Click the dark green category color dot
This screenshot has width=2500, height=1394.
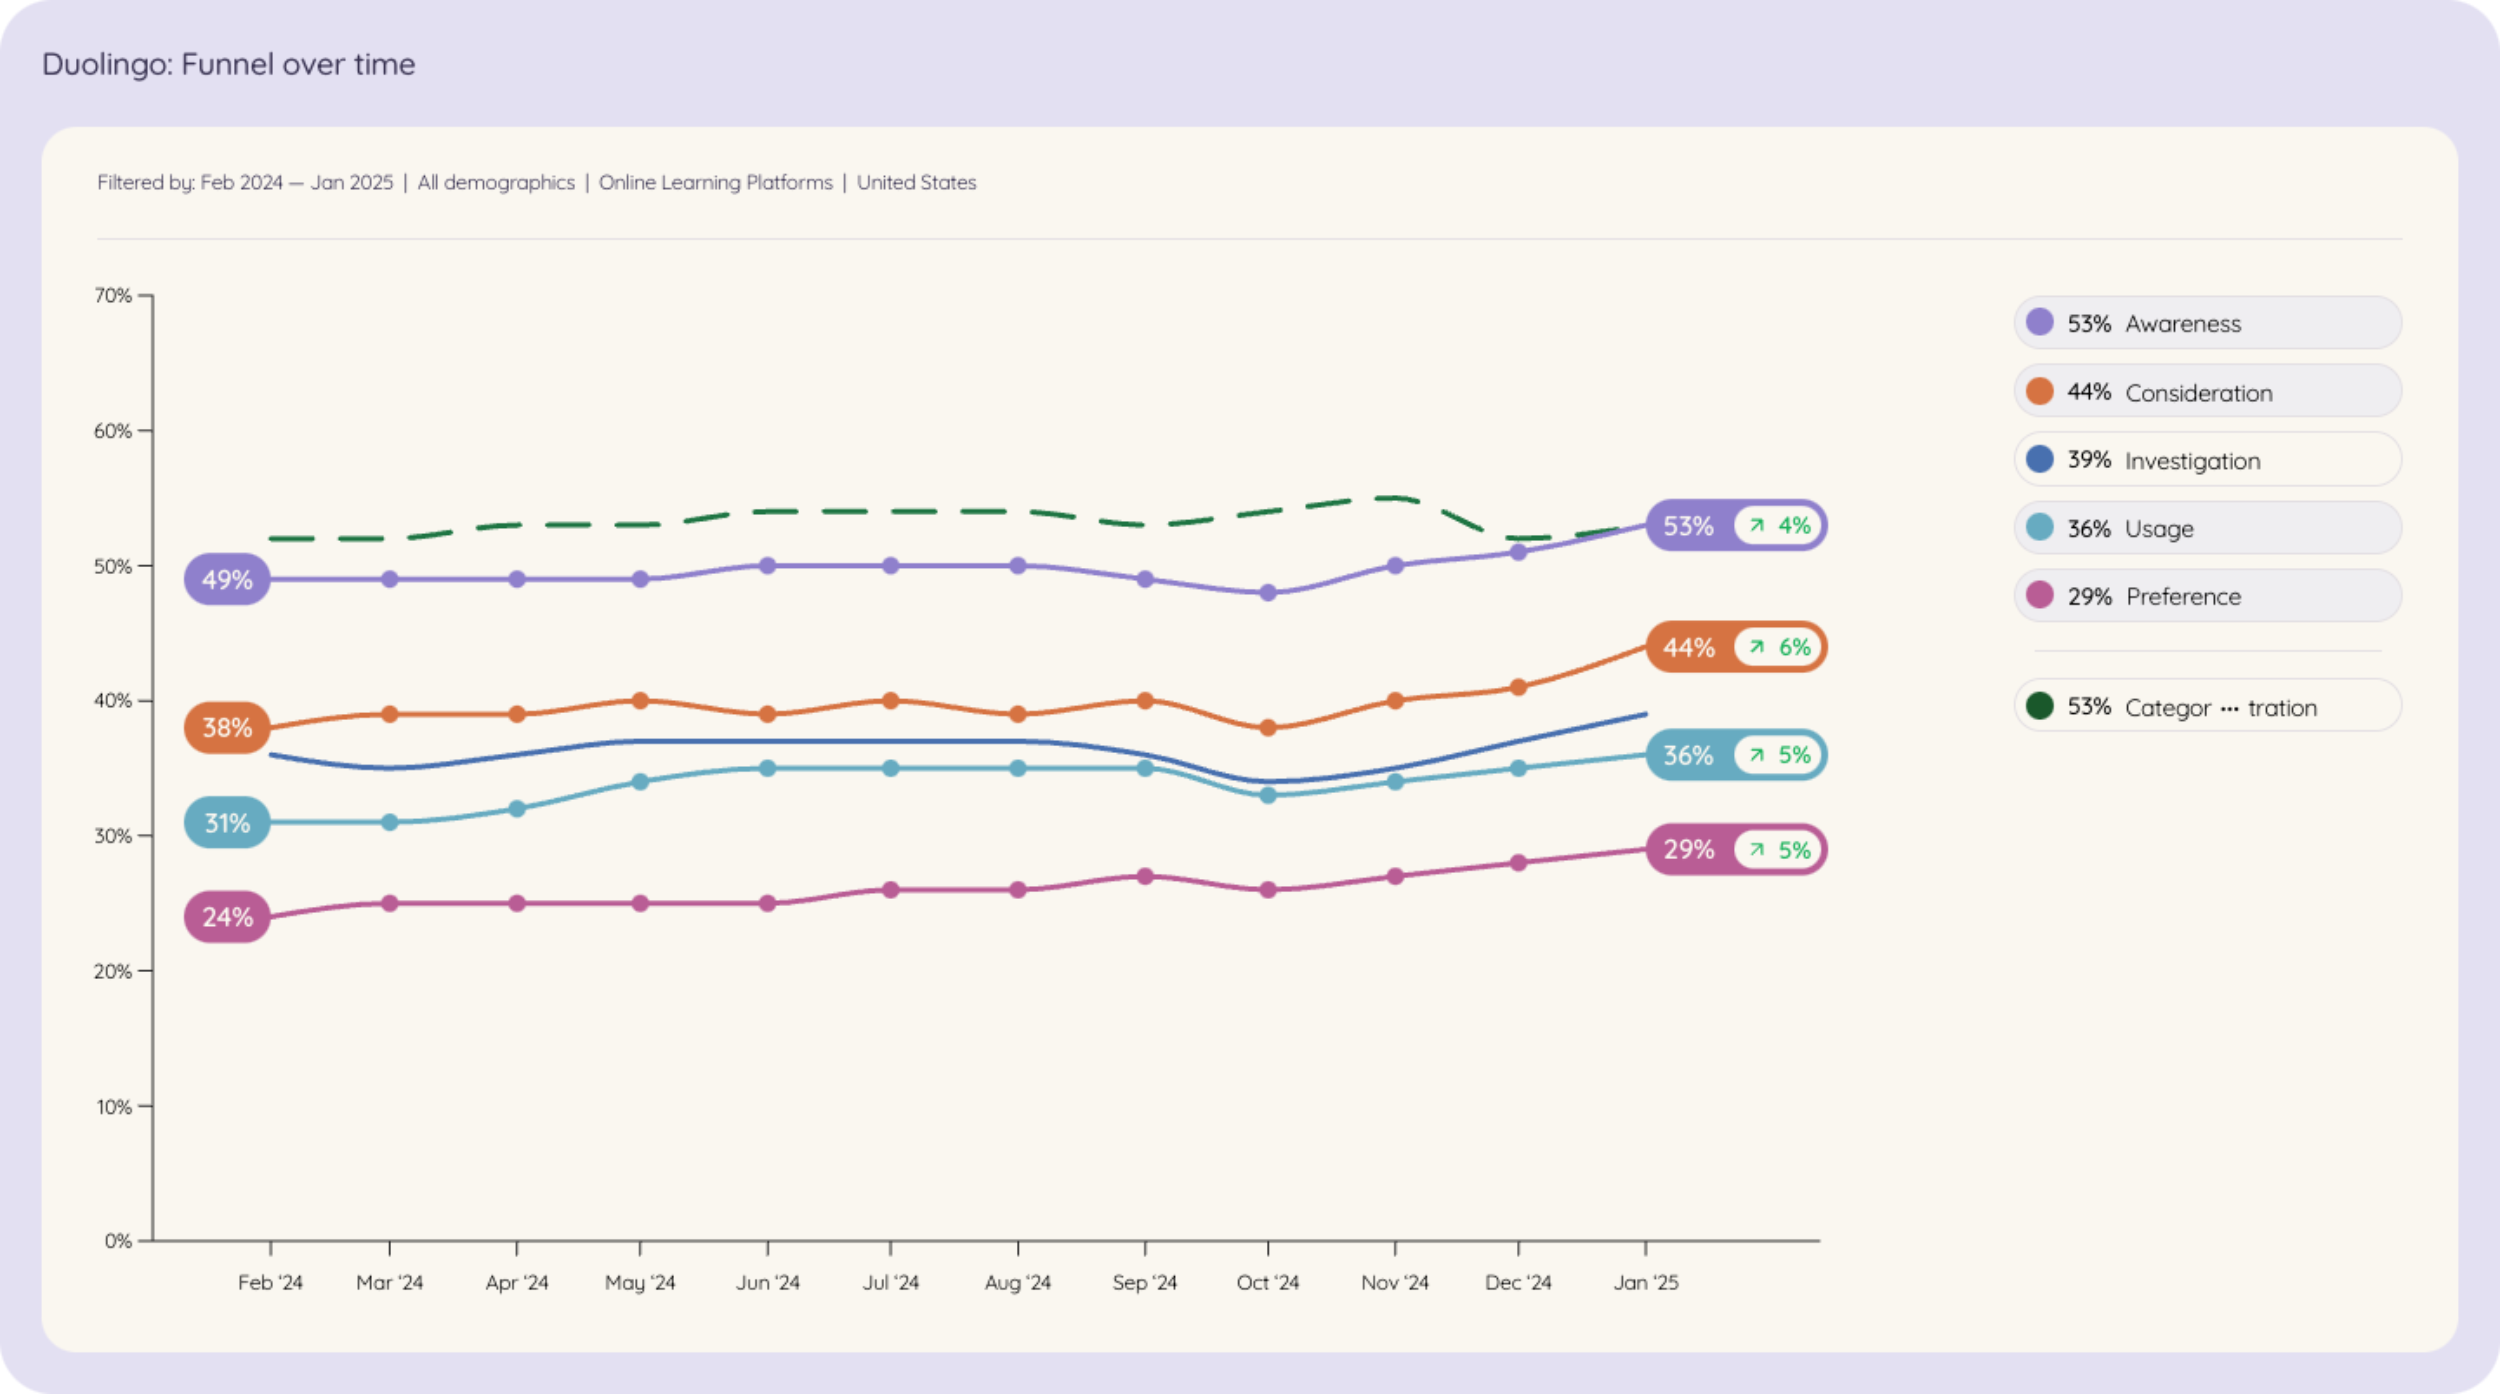click(2039, 706)
